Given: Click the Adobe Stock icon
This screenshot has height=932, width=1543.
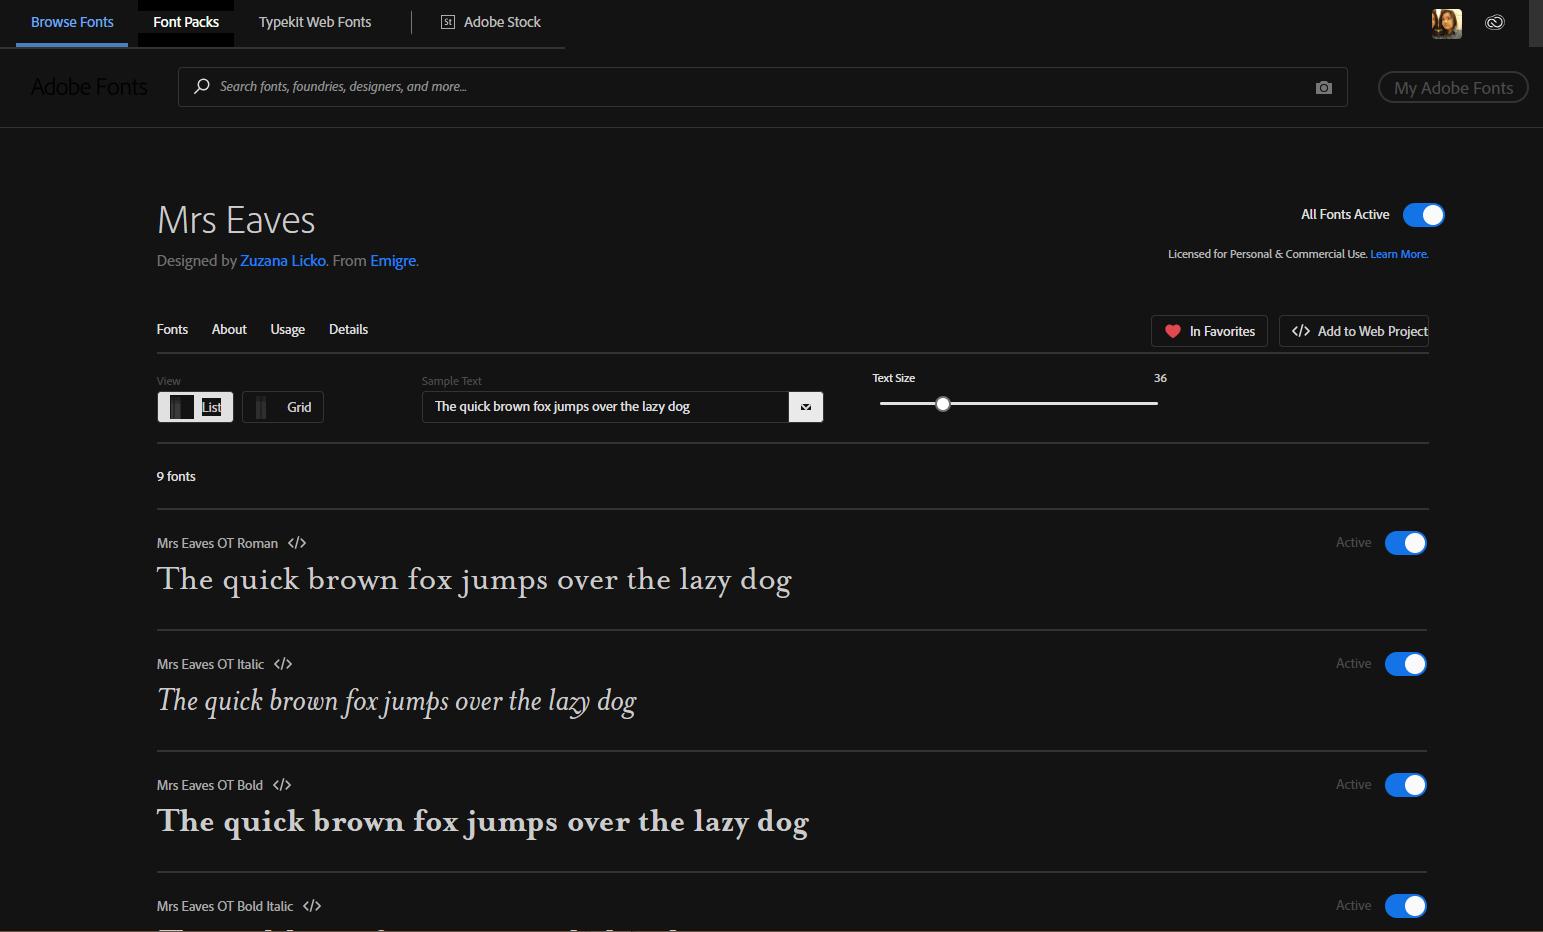Looking at the screenshot, I should click(x=448, y=21).
